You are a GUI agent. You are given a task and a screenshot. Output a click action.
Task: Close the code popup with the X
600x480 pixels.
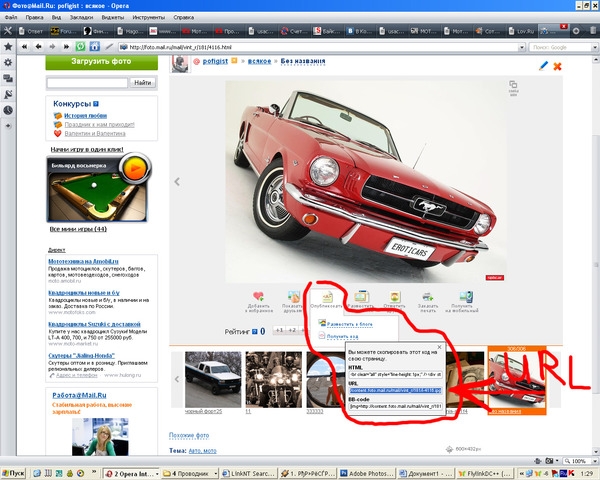pyautogui.click(x=439, y=347)
